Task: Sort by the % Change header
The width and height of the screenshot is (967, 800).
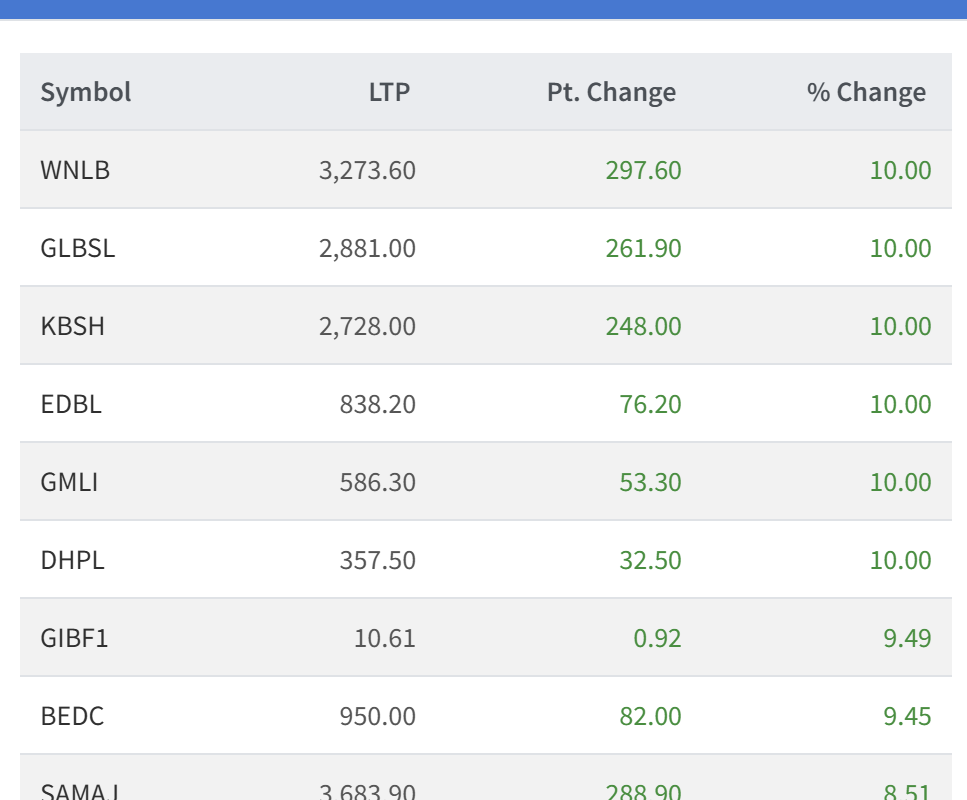Action: [x=866, y=92]
